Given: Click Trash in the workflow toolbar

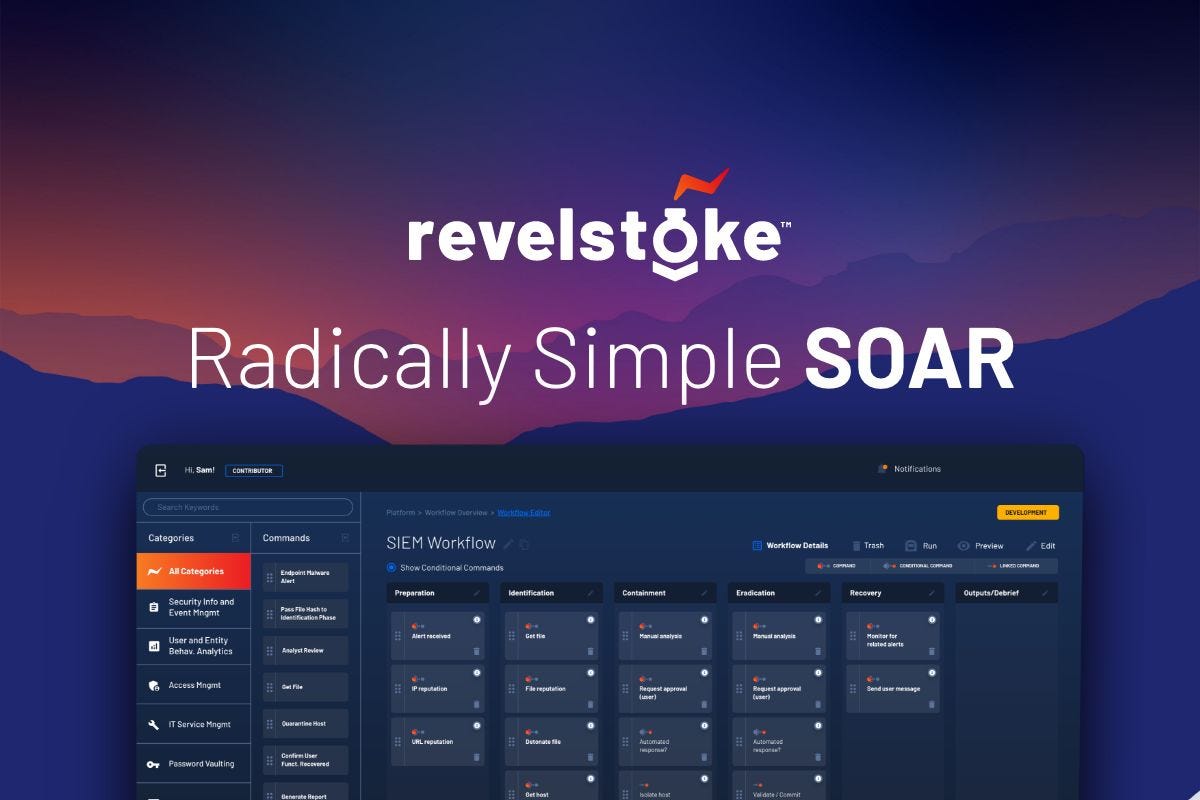Looking at the screenshot, I should pyautogui.click(x=868, y=546).
